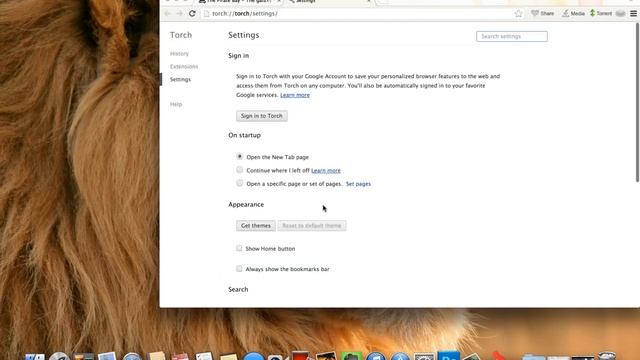The height and width of the screenshot is (360, 640).
Task: Click the settings page vertical scrollbar
Action: coord(637,102)
